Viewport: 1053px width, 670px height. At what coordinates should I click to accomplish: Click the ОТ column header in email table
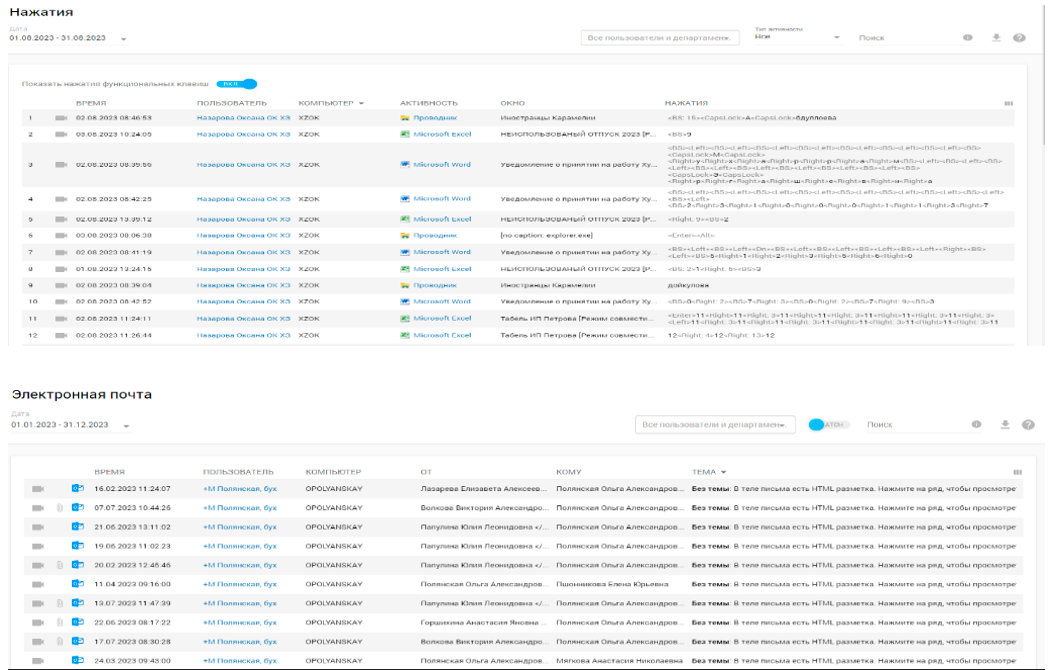426,472
